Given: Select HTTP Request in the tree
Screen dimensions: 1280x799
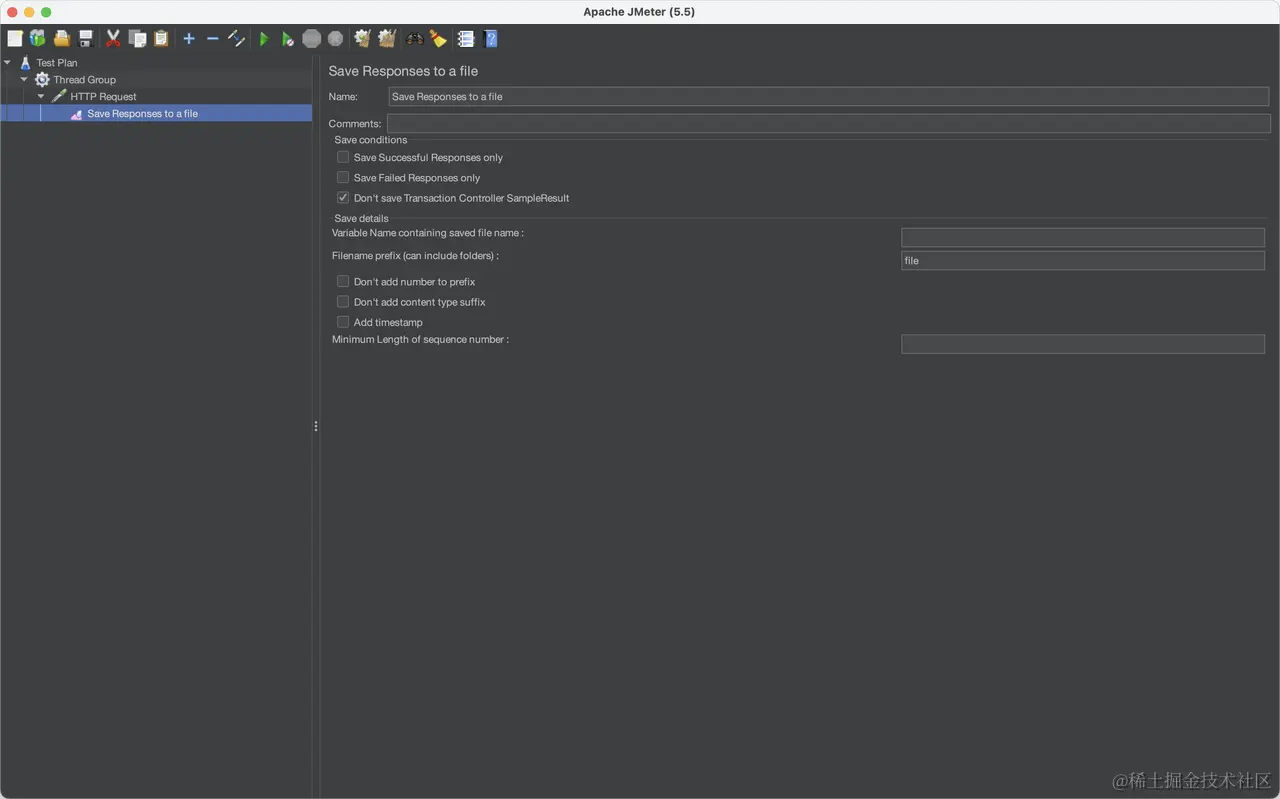Looking at the screenshot, I should pos(103,97).
